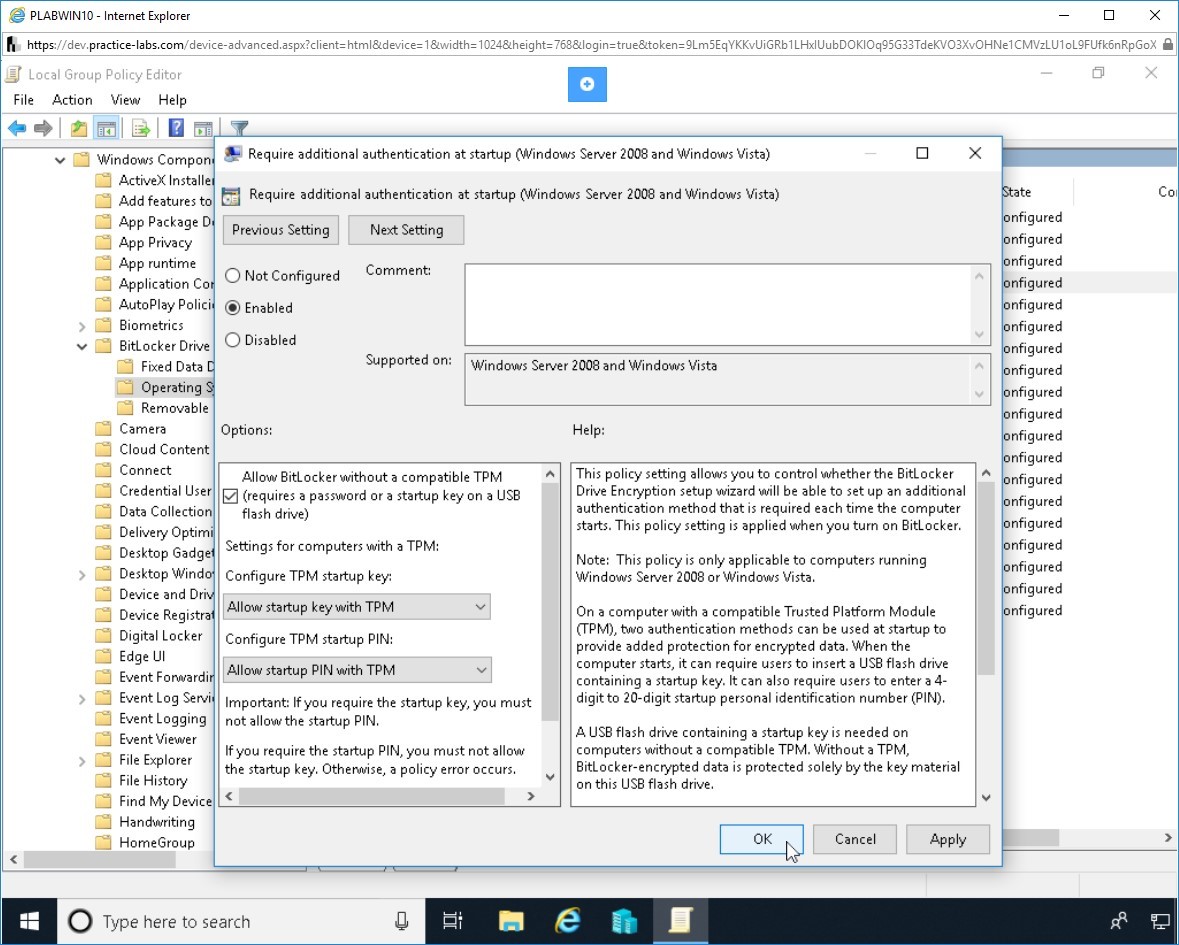Click the Camera folder icon in tree
Screen dimensions: 1179x945
[103, 429]
